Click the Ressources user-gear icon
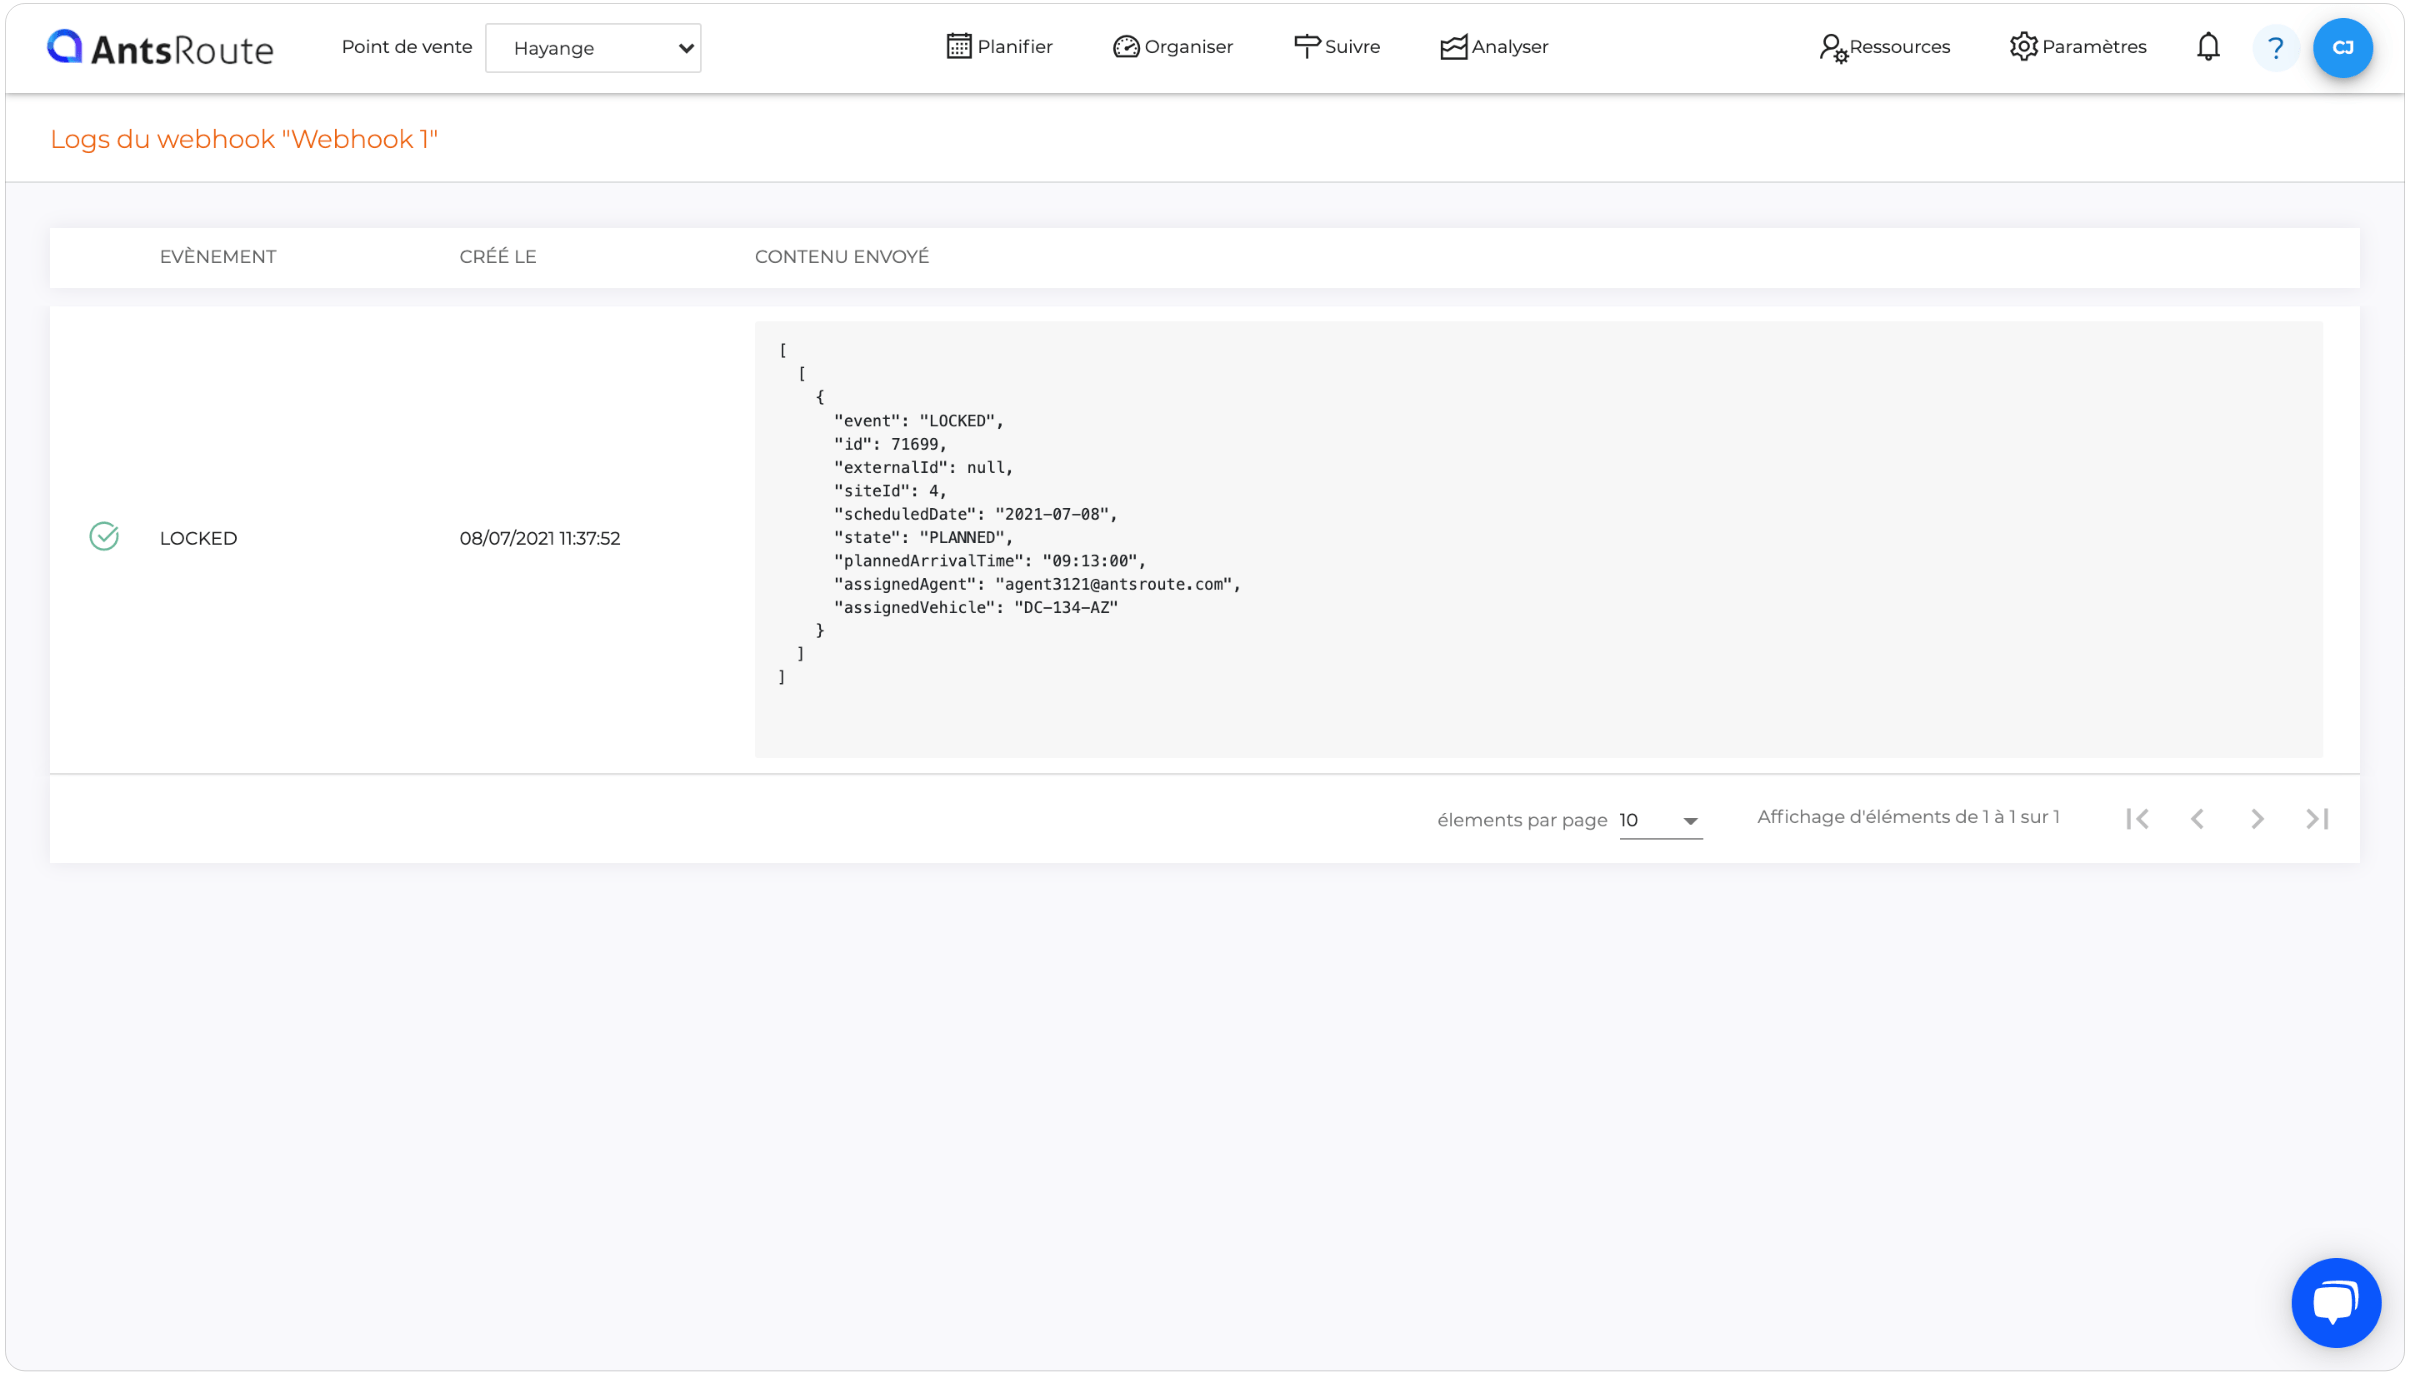 point(1833,48)
